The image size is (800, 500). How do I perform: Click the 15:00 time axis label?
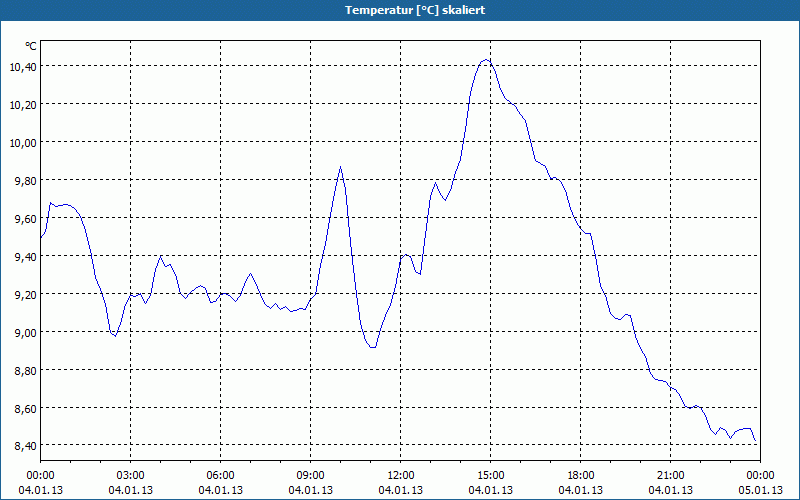[491, 476]
